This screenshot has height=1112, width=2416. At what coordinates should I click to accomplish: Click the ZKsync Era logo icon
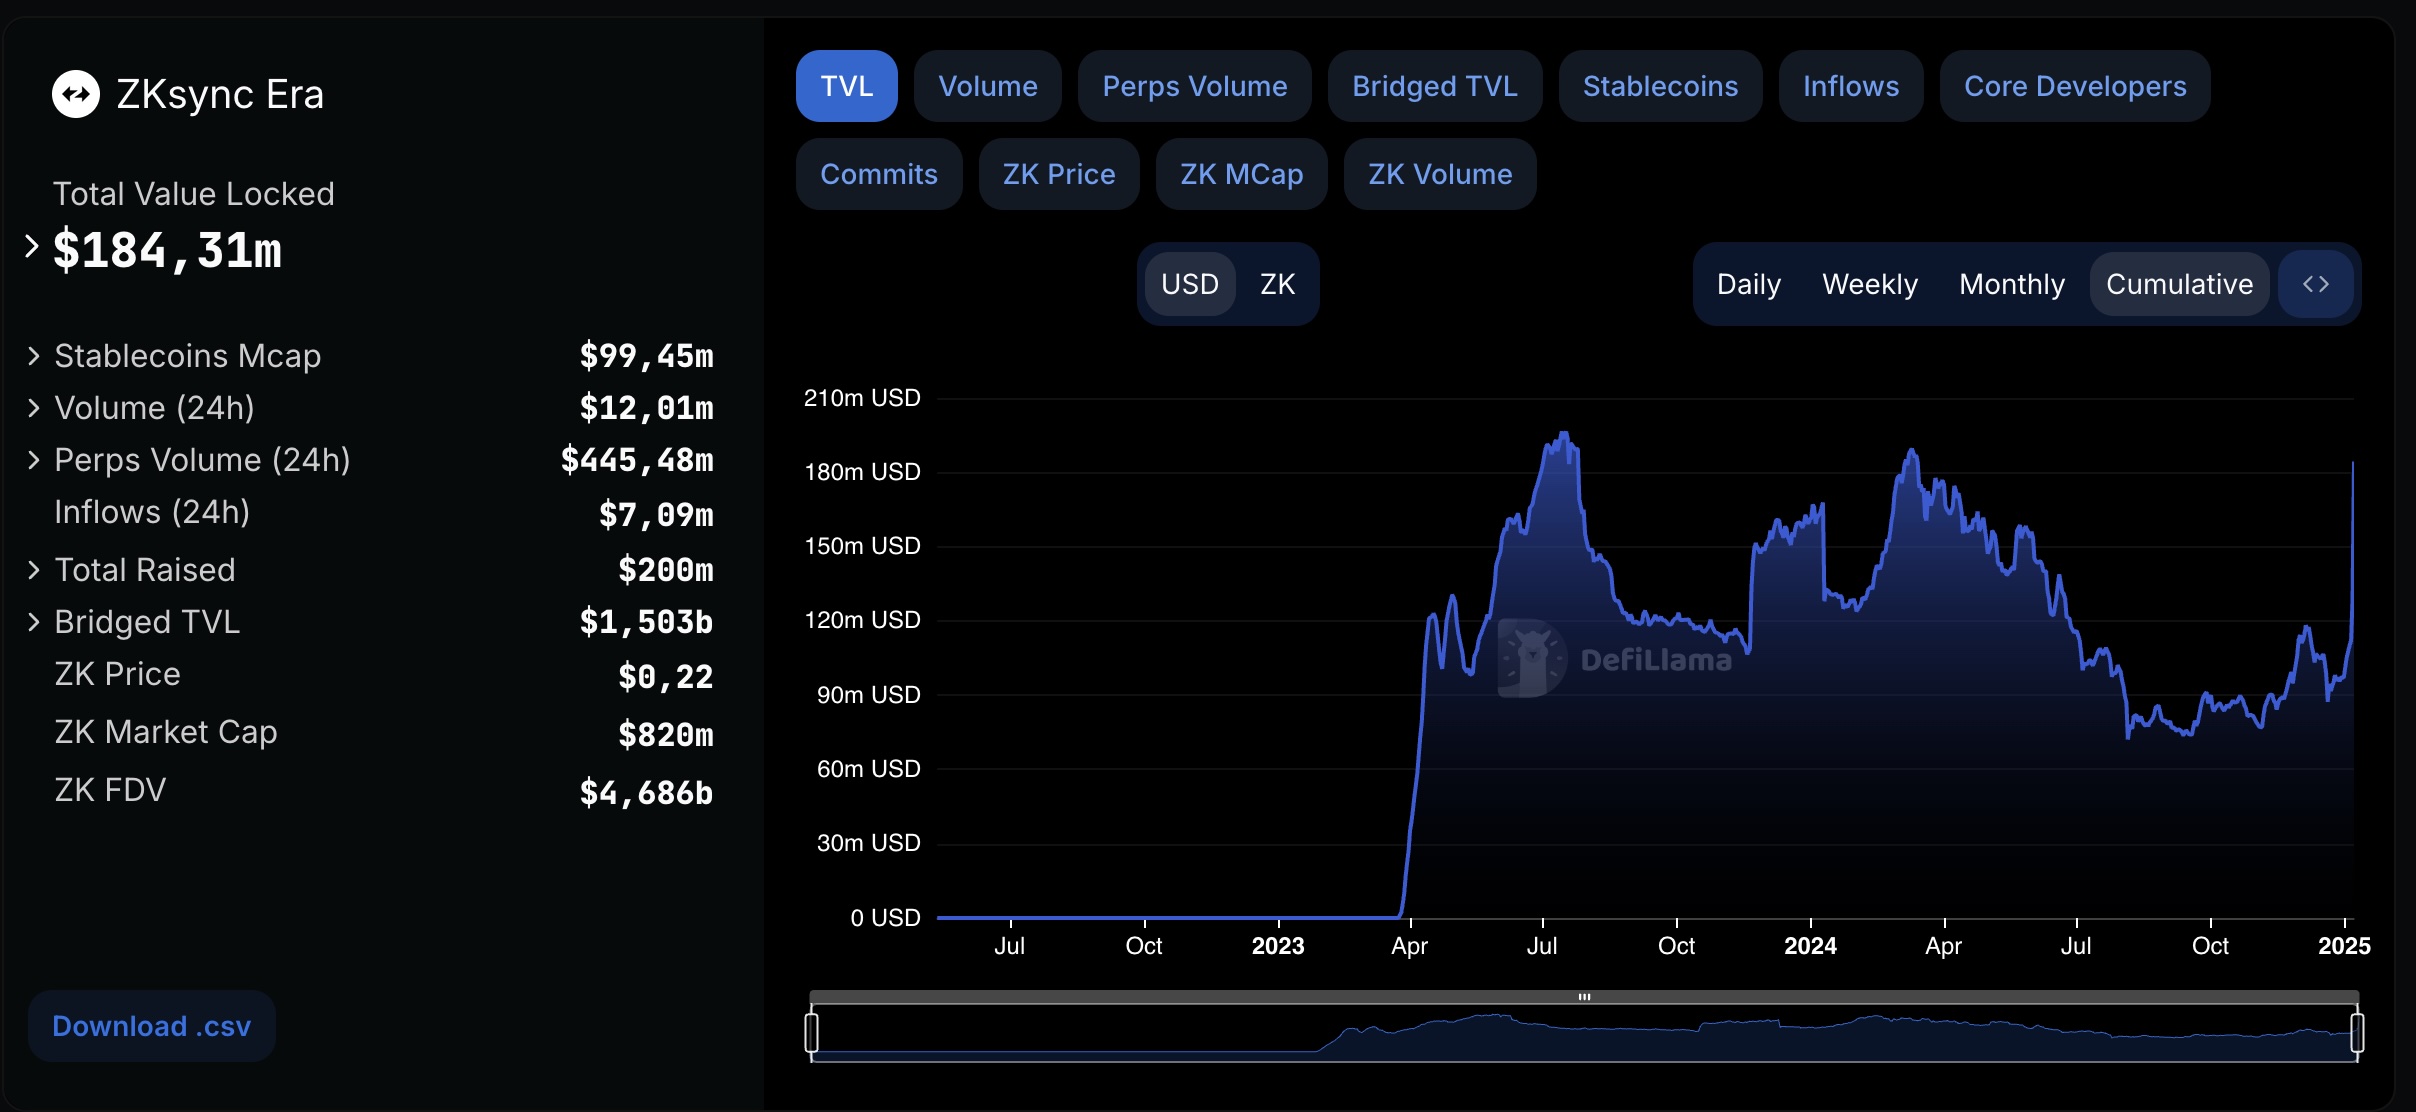[76, 94]
